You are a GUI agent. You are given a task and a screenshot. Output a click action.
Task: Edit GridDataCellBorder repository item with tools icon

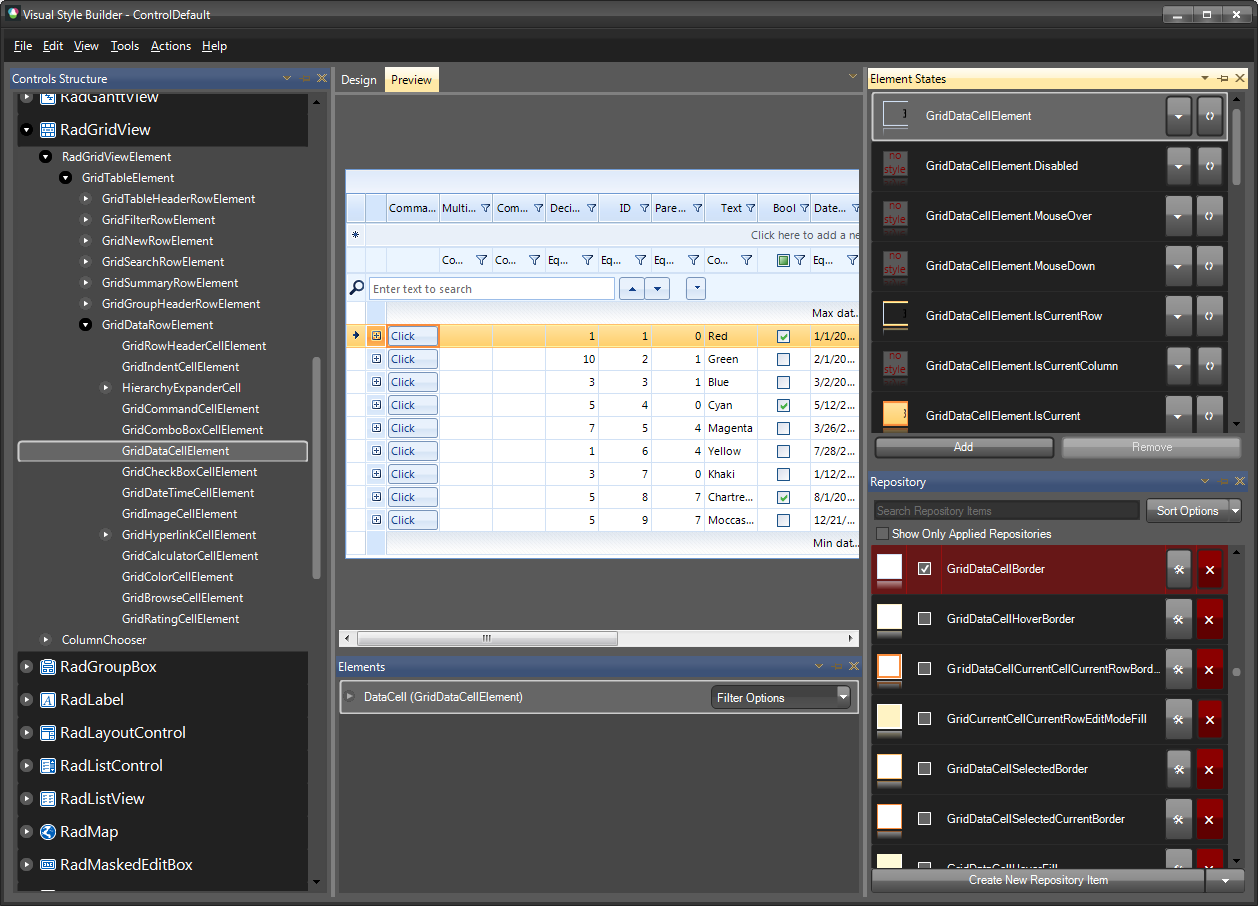[1179, 569]
